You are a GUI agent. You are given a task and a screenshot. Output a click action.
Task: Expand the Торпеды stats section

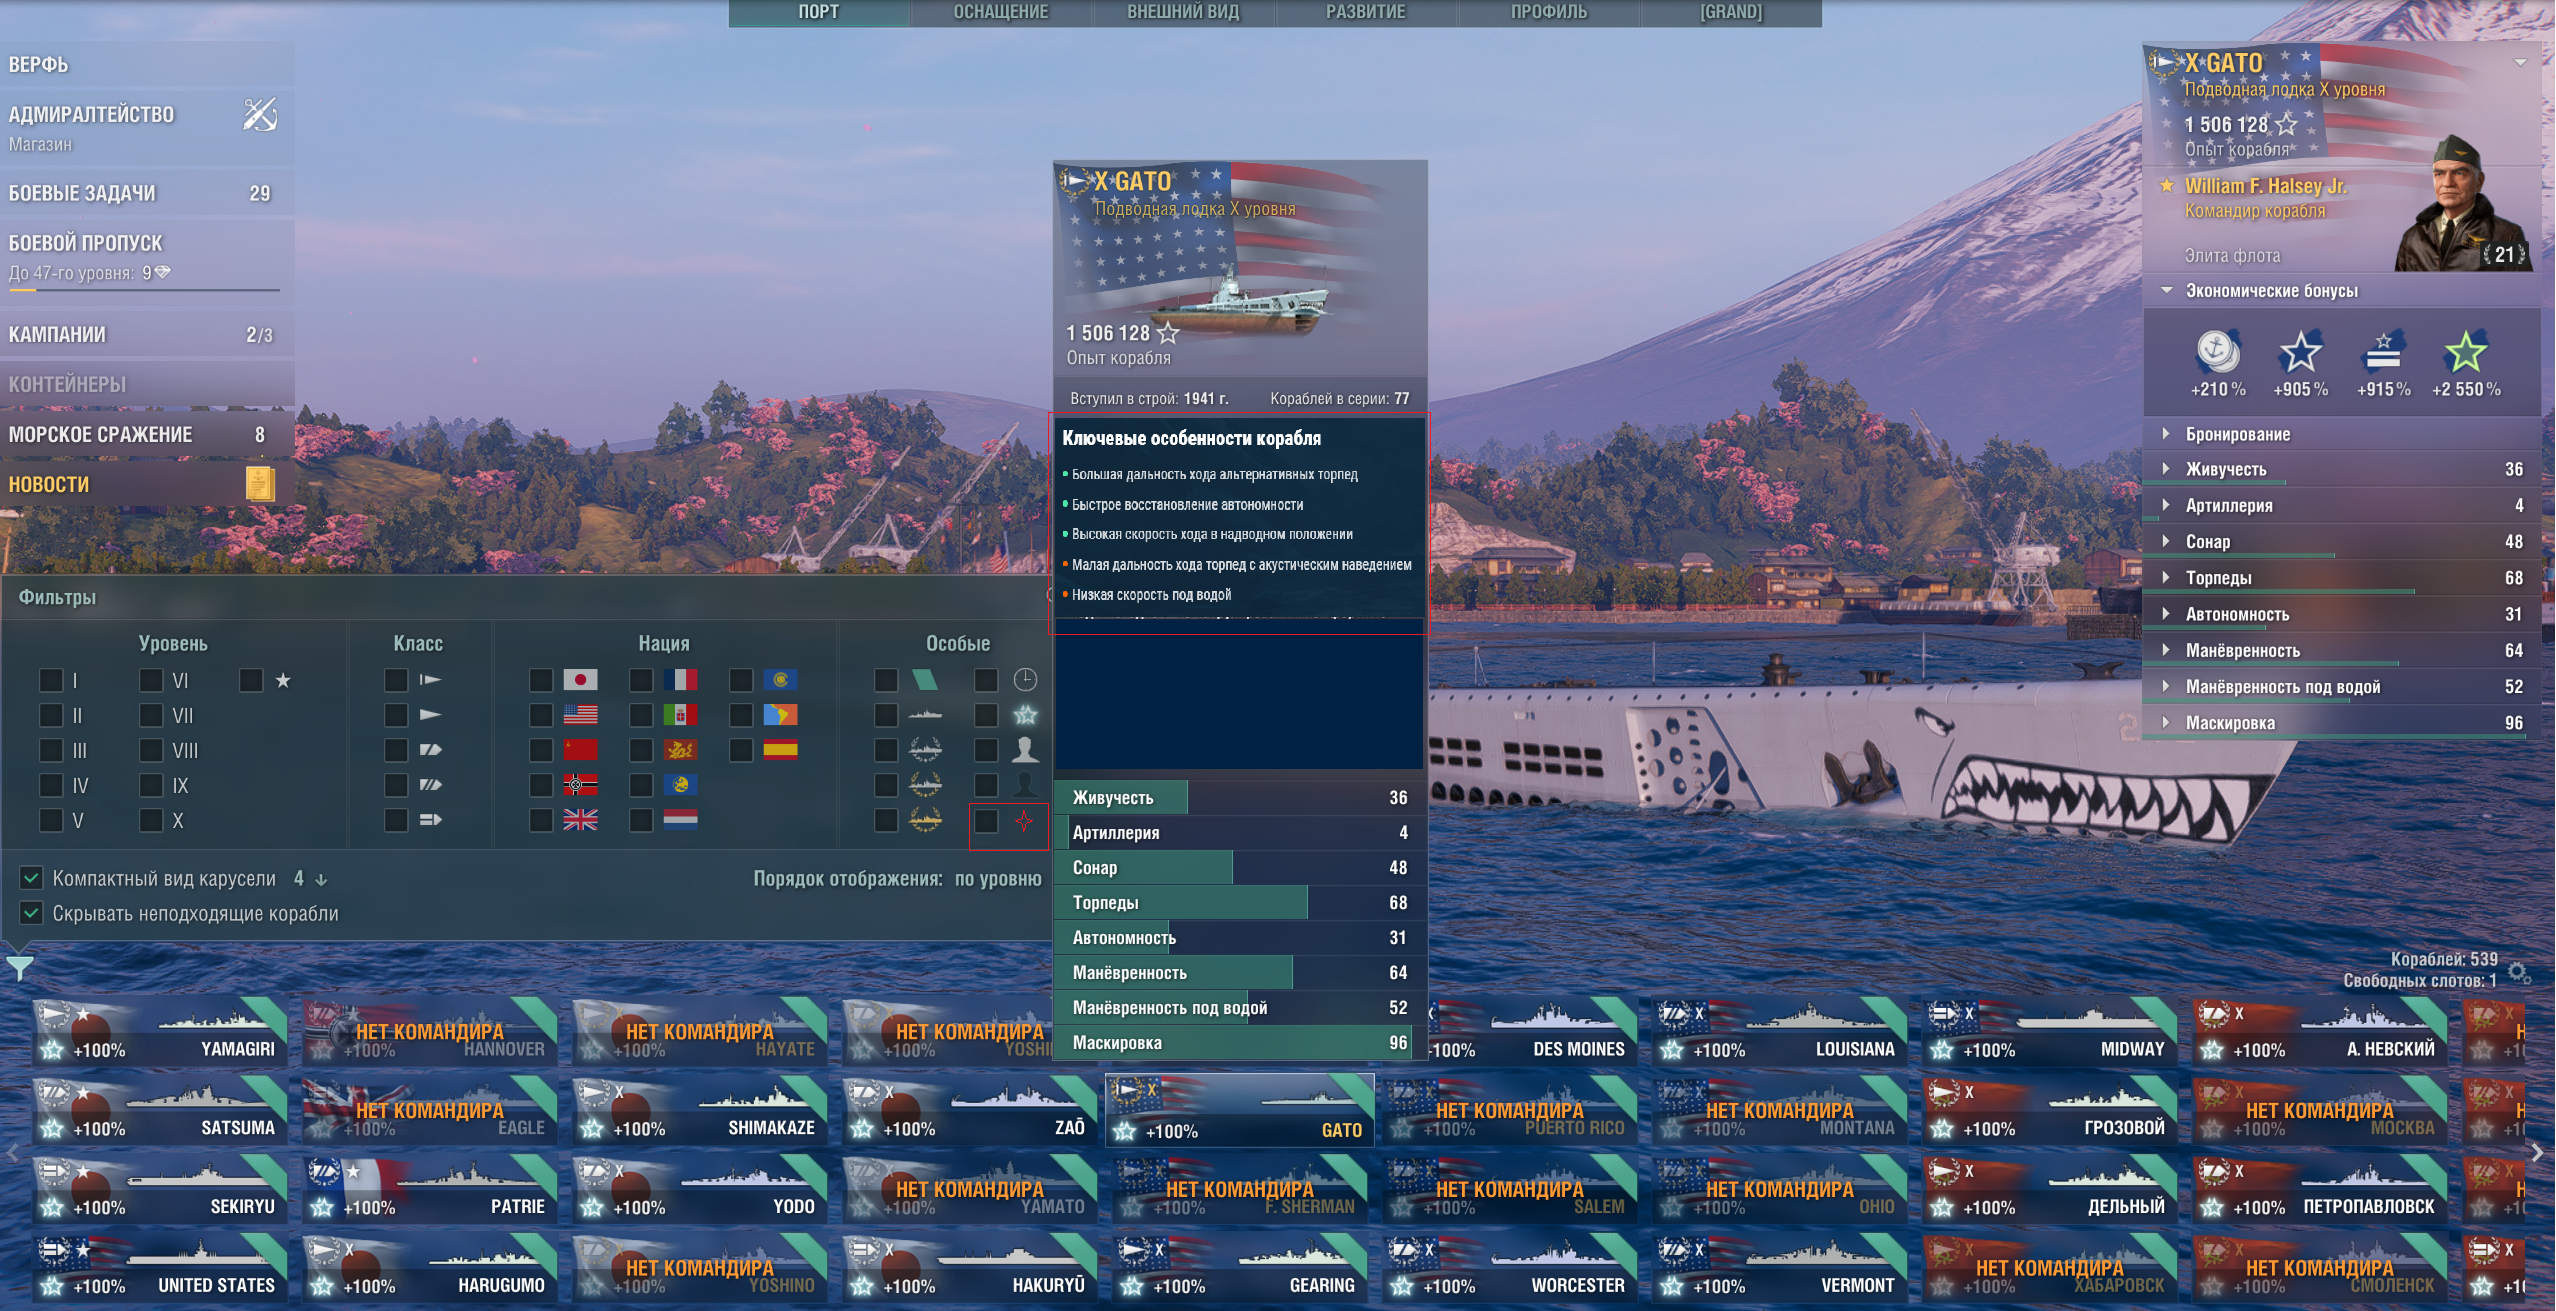coord(2340,578)
